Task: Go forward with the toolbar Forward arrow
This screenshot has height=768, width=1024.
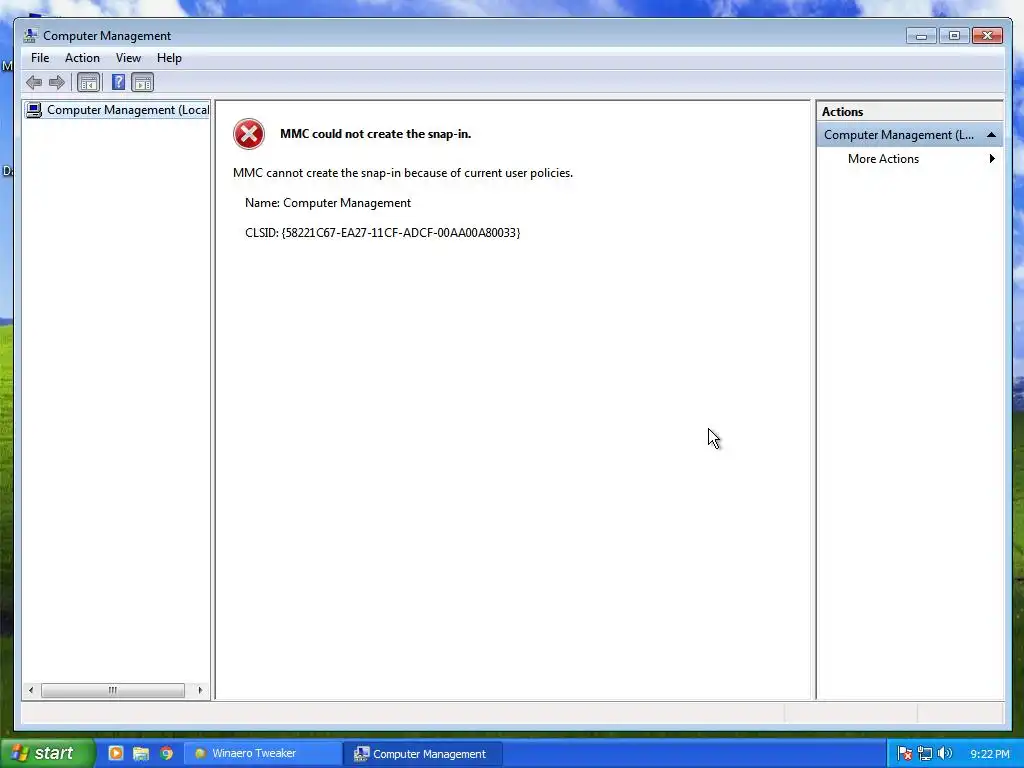Action: pos(57,82)
